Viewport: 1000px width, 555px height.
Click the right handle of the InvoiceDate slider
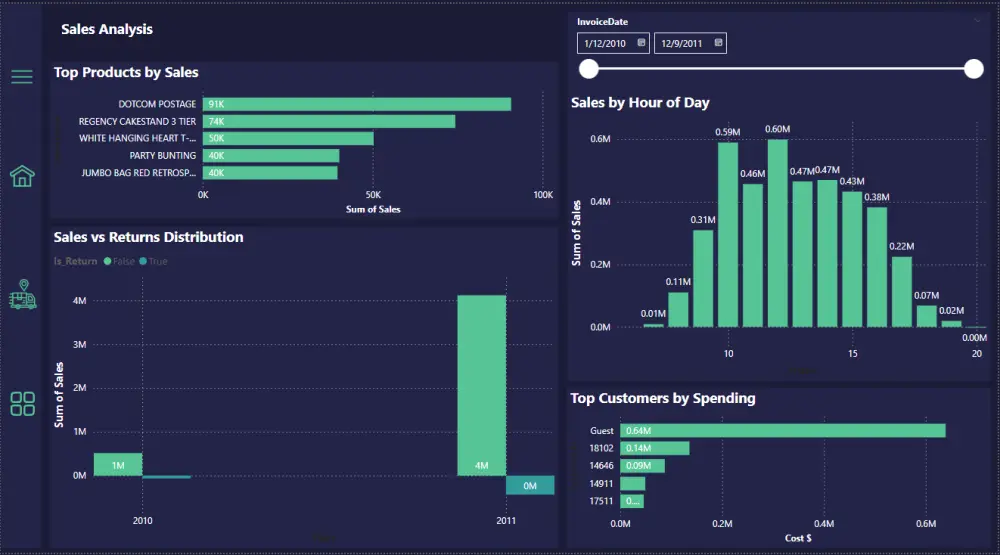click(x=973, y=69)
